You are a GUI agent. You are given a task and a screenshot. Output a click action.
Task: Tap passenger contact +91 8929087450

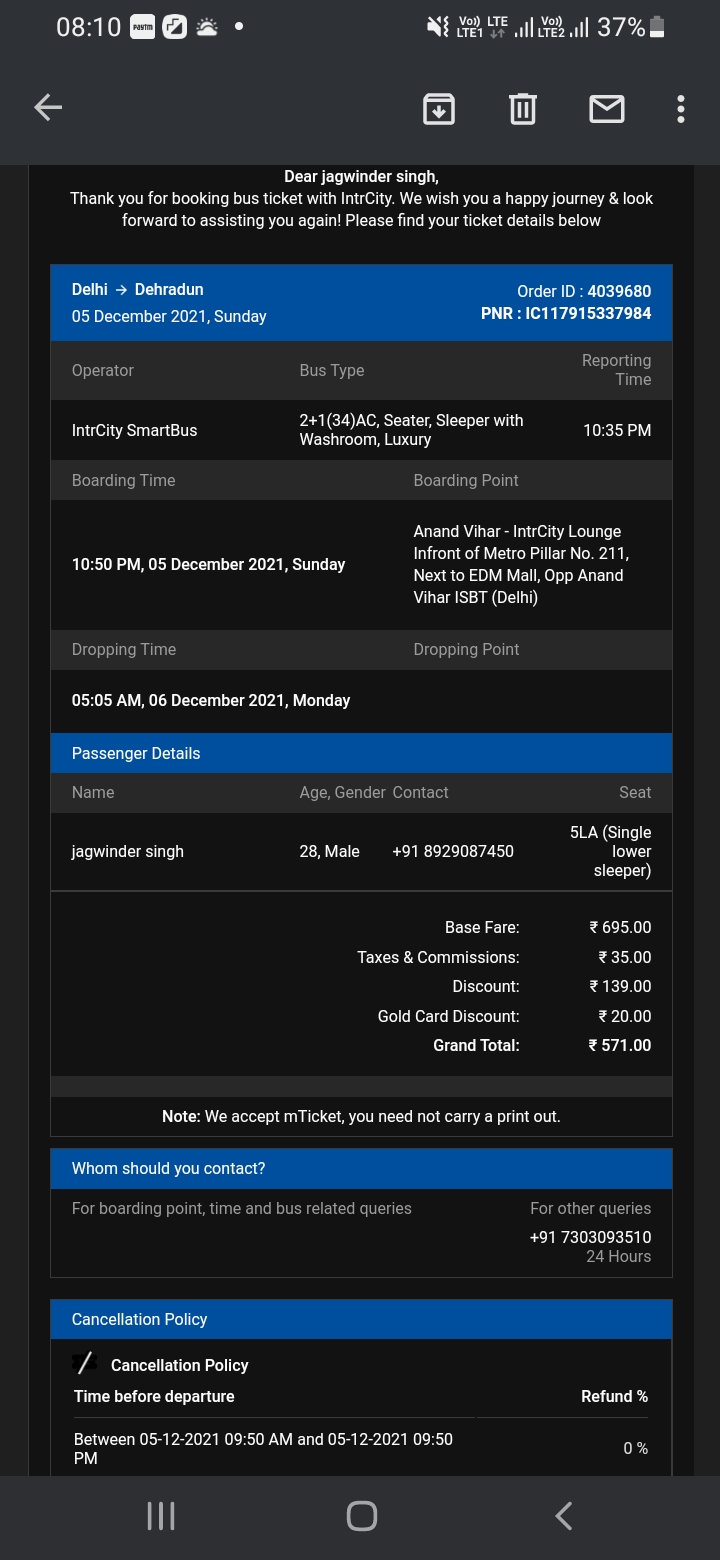(x=453, y=852)
